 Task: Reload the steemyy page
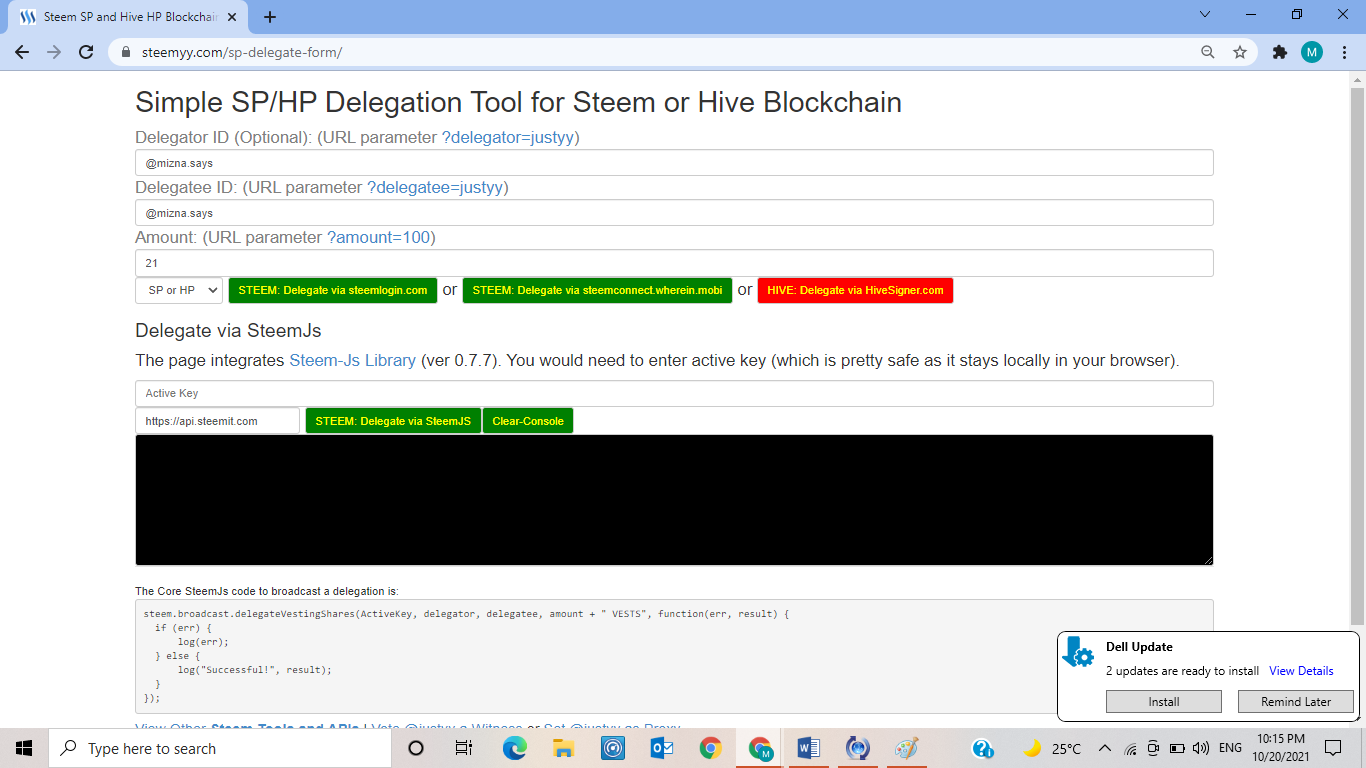click(87, 52)
